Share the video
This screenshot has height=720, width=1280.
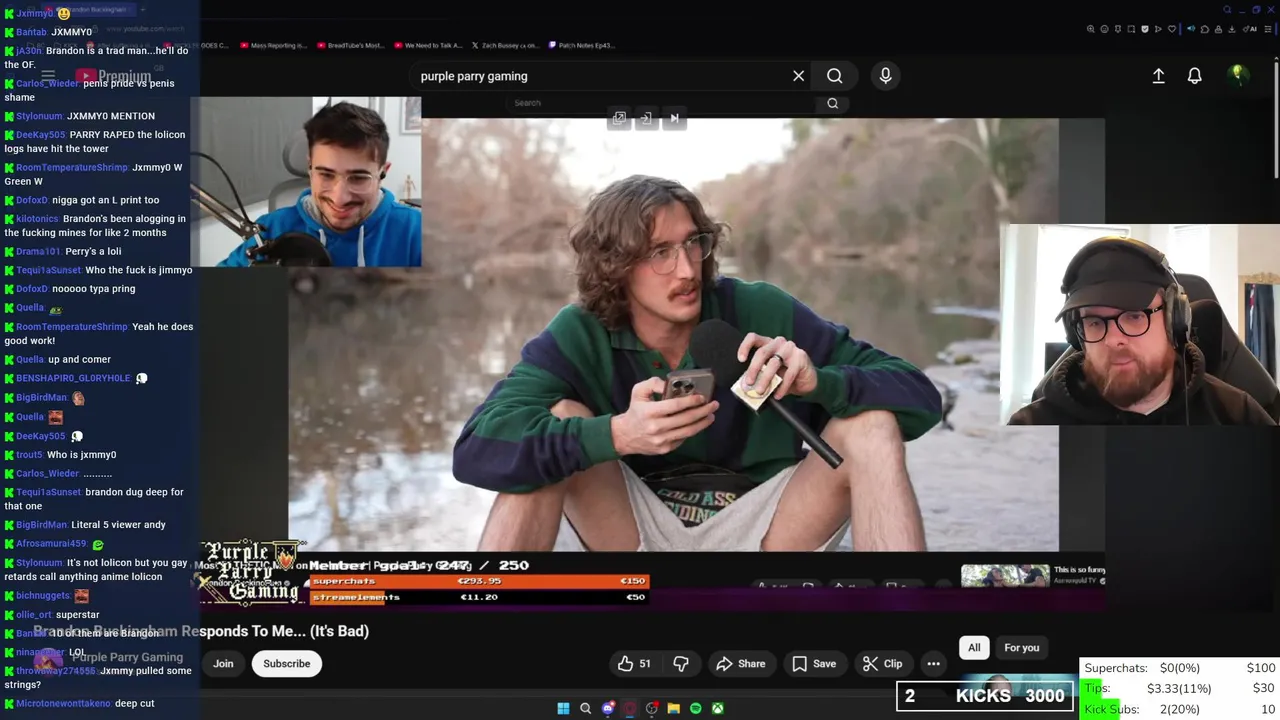(741, 664)
